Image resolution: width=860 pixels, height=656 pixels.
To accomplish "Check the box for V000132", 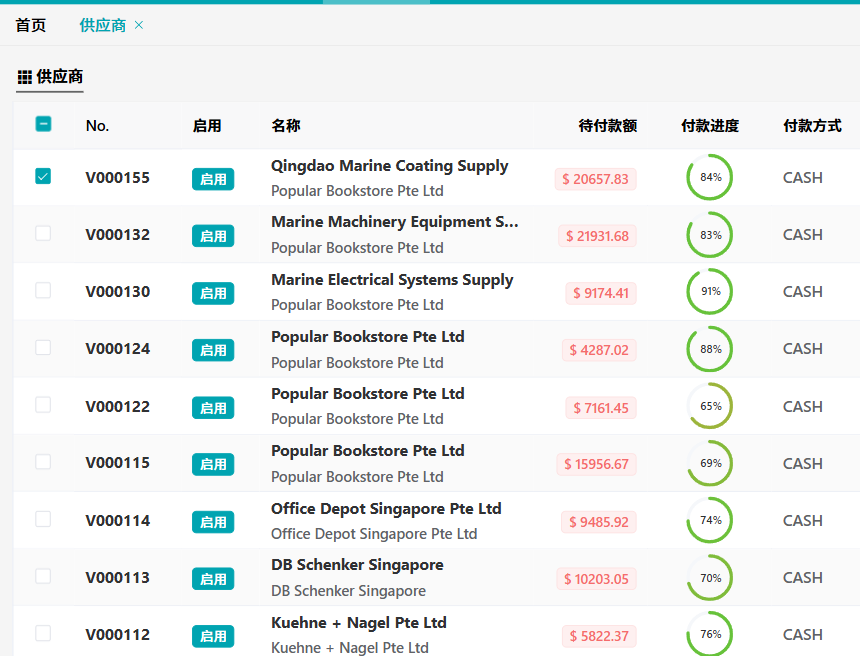I will 43,234.
